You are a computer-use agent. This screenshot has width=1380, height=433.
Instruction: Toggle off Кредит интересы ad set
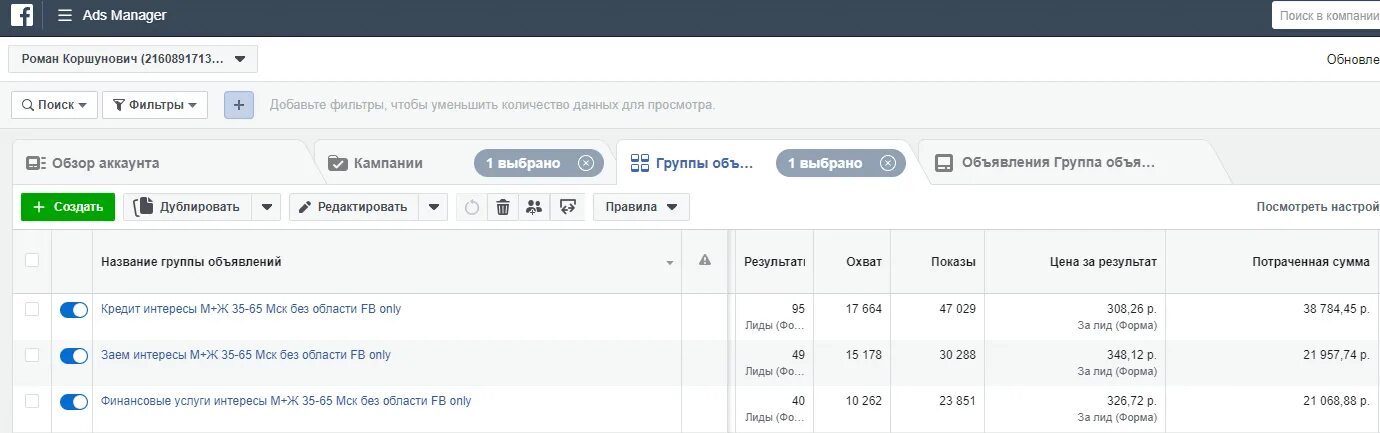click(x=74, y=310)
